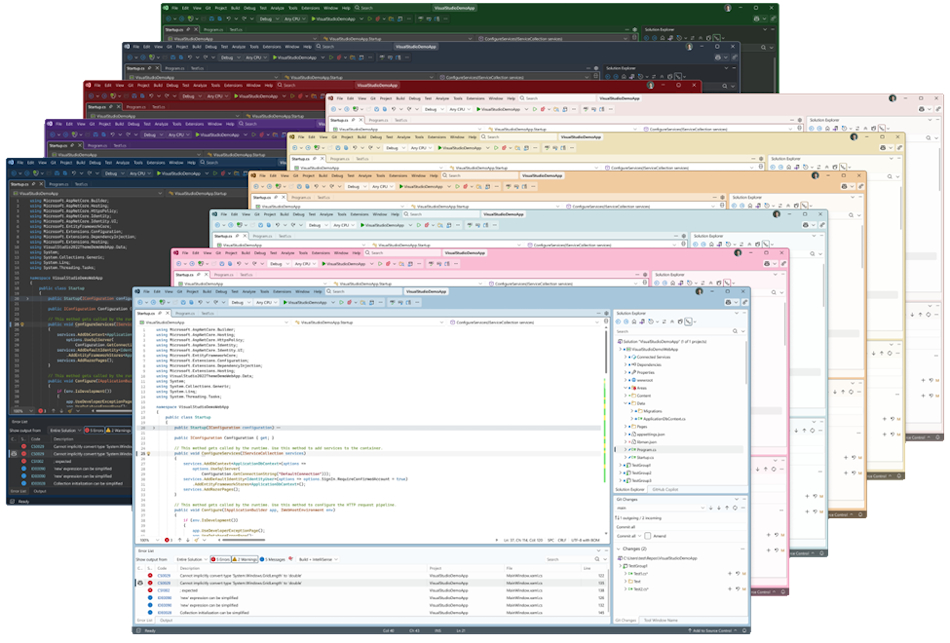Toggle the 5 Messages filter in the Error List
This screenshot has height=643, width=950.
coord(271,557)
